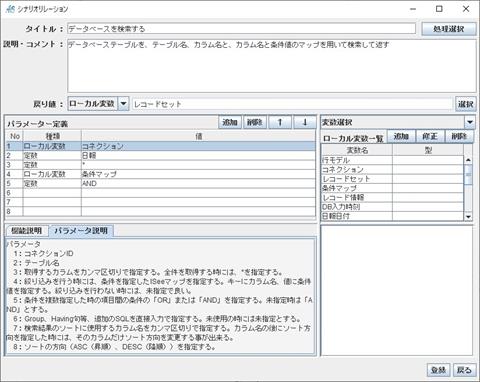Image resolution: width=480 pixels, height=382 pixels.
Task: Click the 修正 button
Action: [430, 136]
